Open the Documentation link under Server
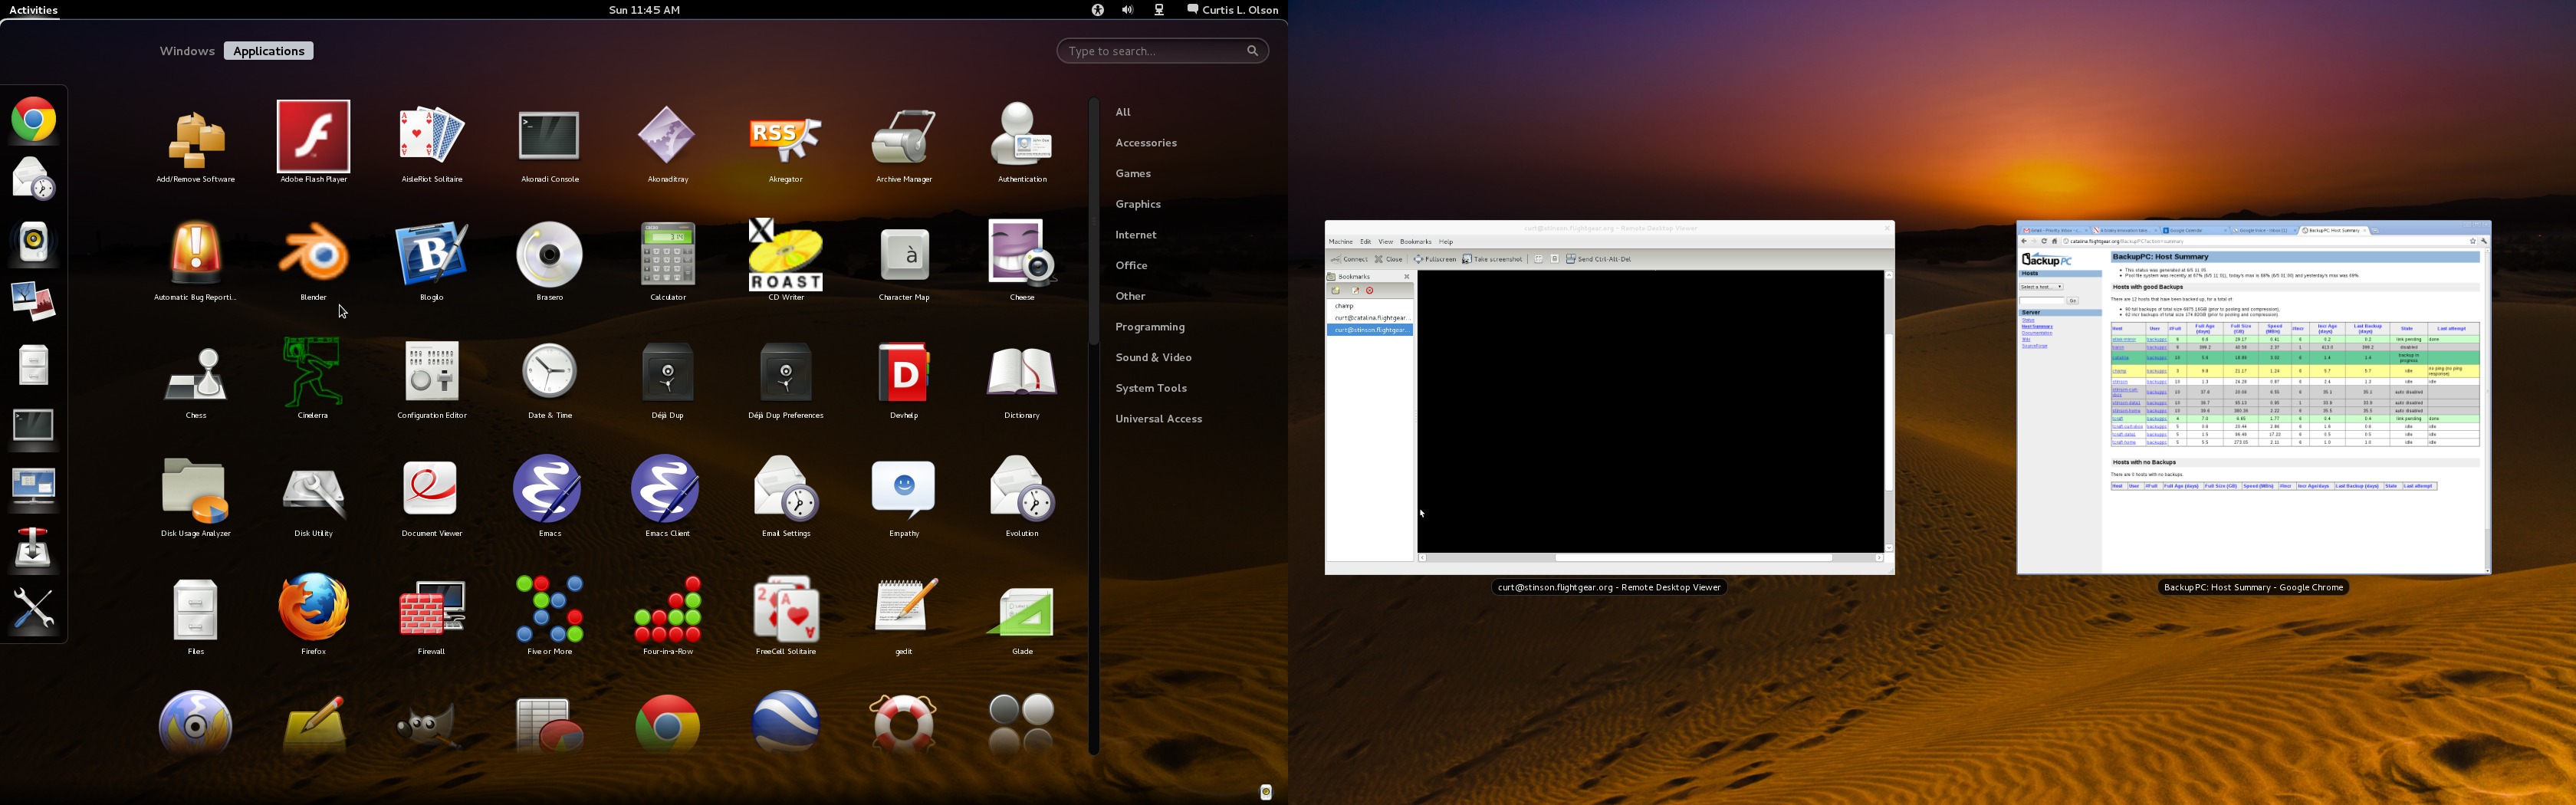Screen dimensions: 2576x805 click(2038, 334)
